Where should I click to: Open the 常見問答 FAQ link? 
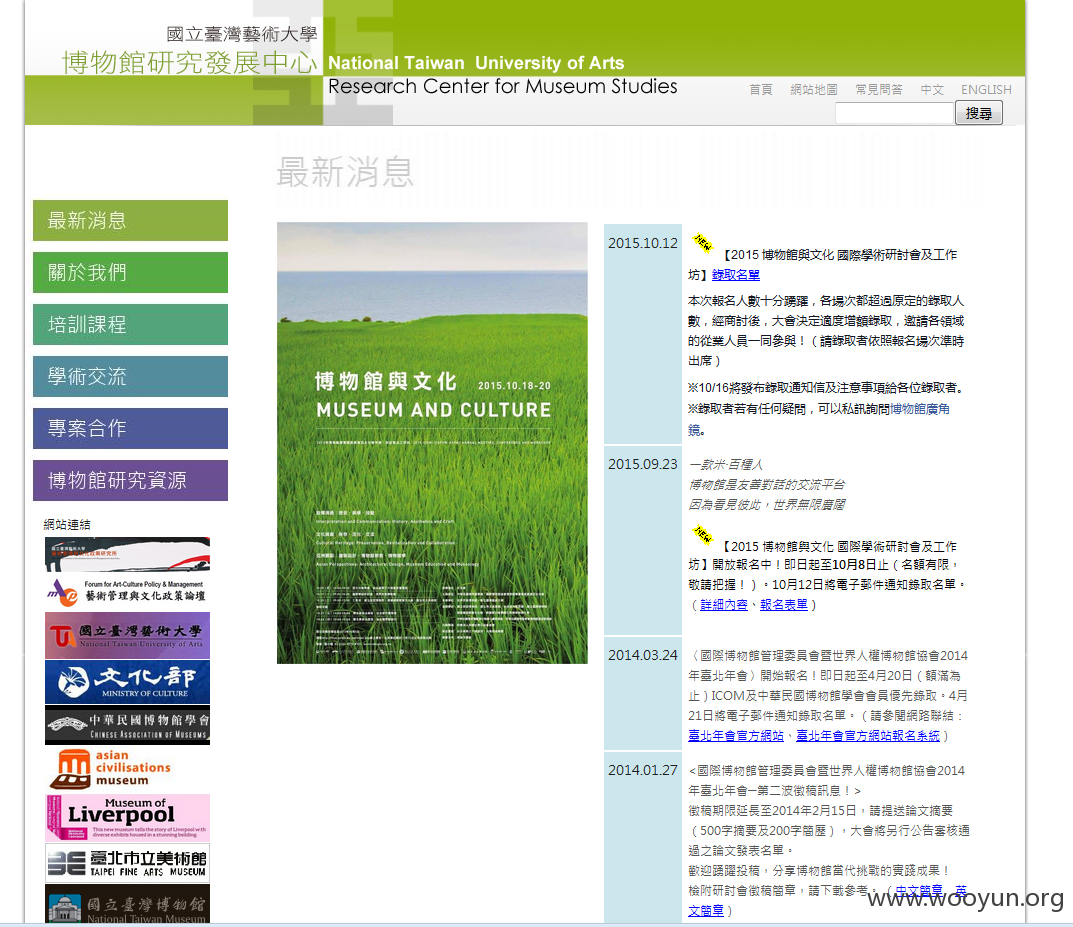coord(879,90)
